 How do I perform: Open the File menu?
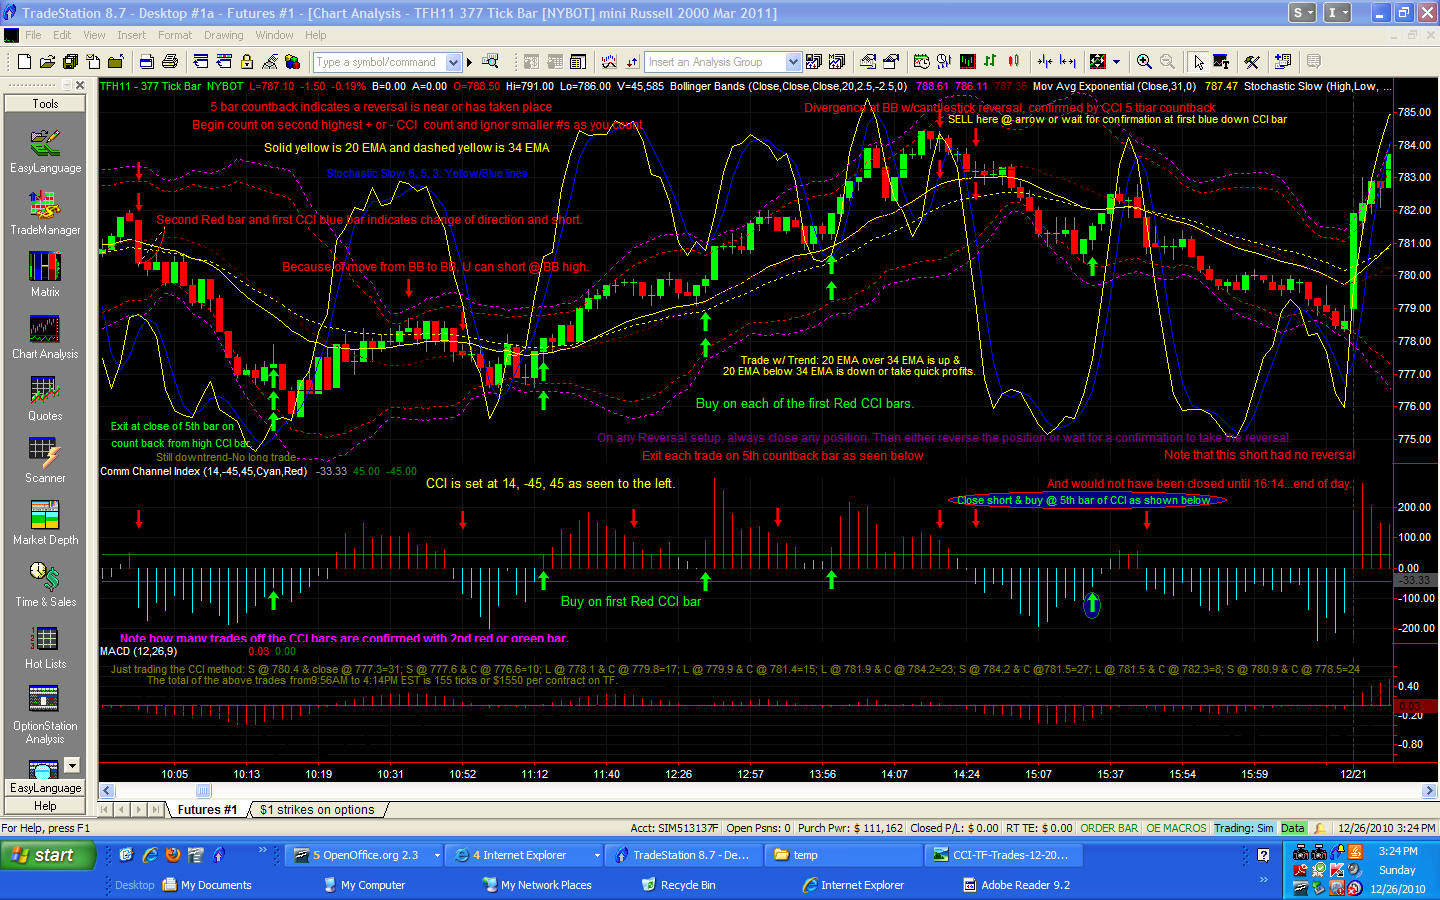pyautogui.click(x=33, y=35)
